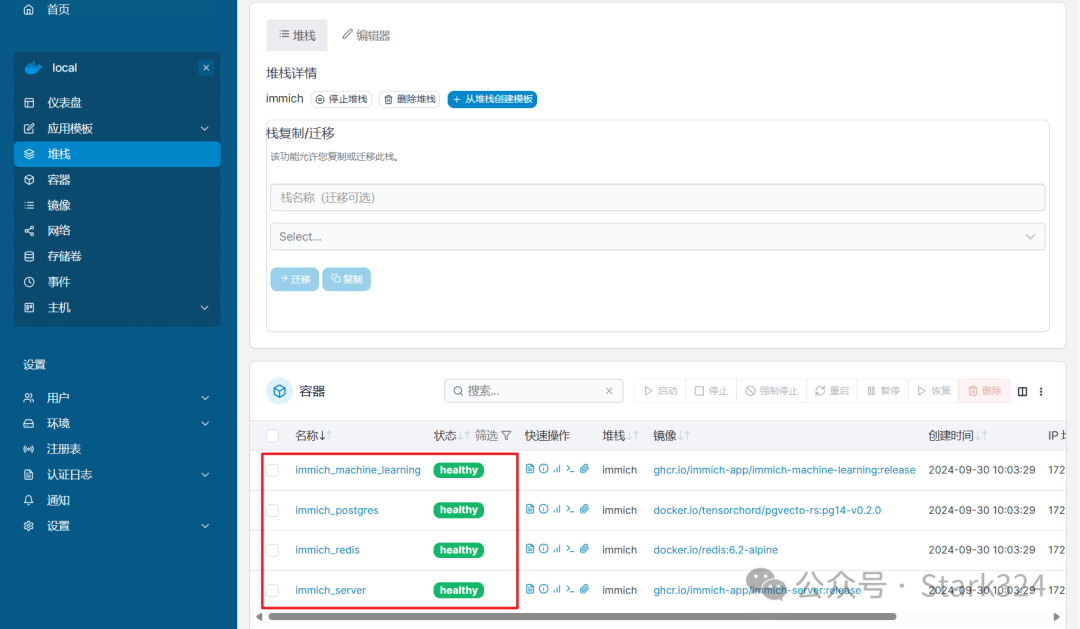The width and height of the screenshot is (1080, 629).
Task: Open console icon for immich_postgres
Action: 570,509
